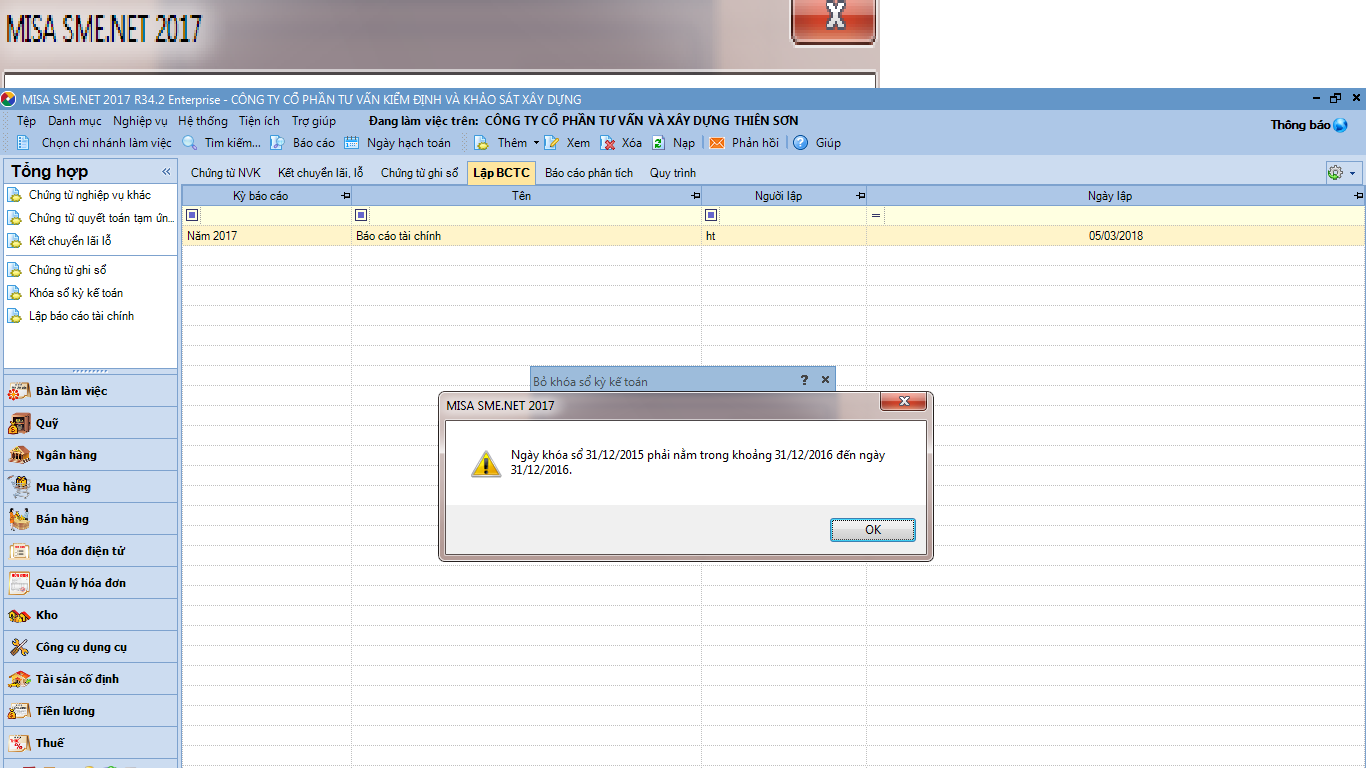Open the Hệ thống menu
The image size is (1366, 768).
pos(203,121)
